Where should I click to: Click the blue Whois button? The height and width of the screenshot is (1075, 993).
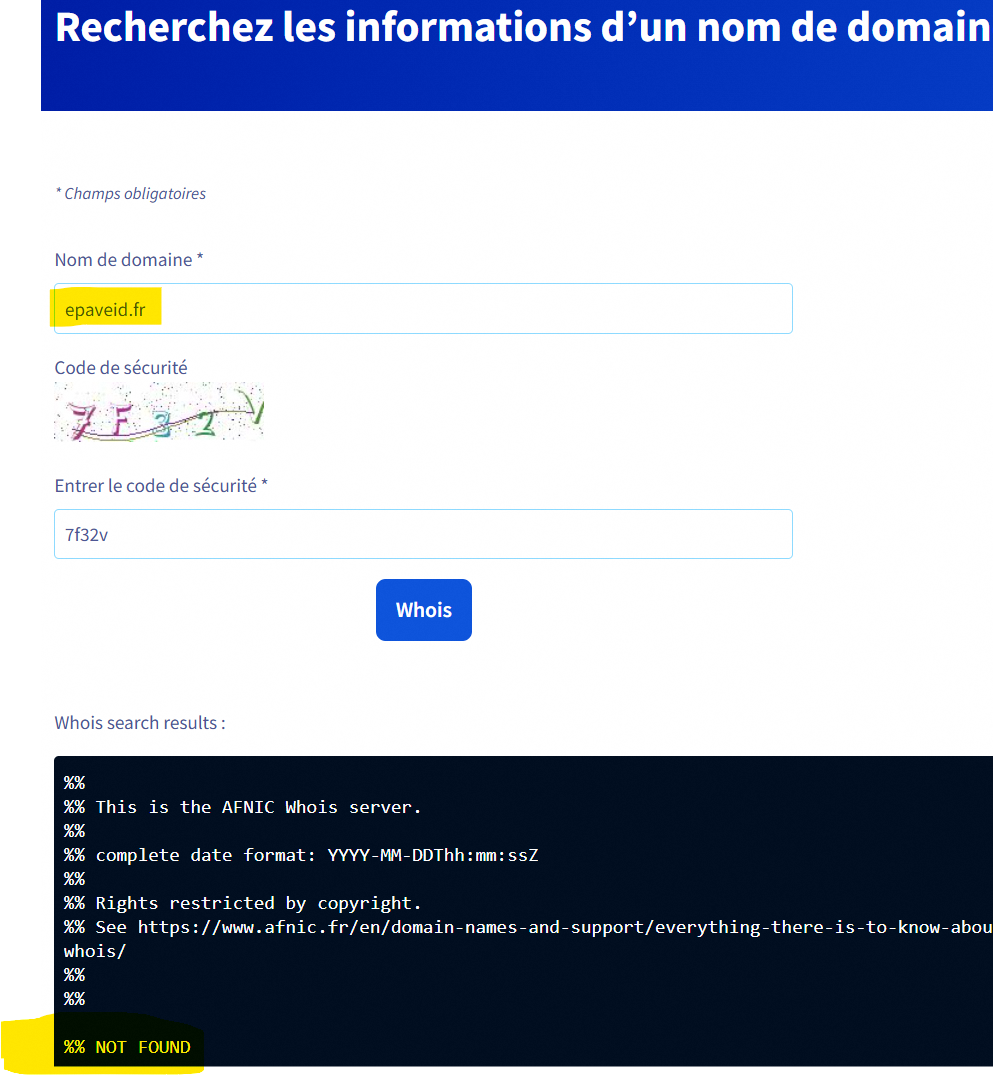423,610
